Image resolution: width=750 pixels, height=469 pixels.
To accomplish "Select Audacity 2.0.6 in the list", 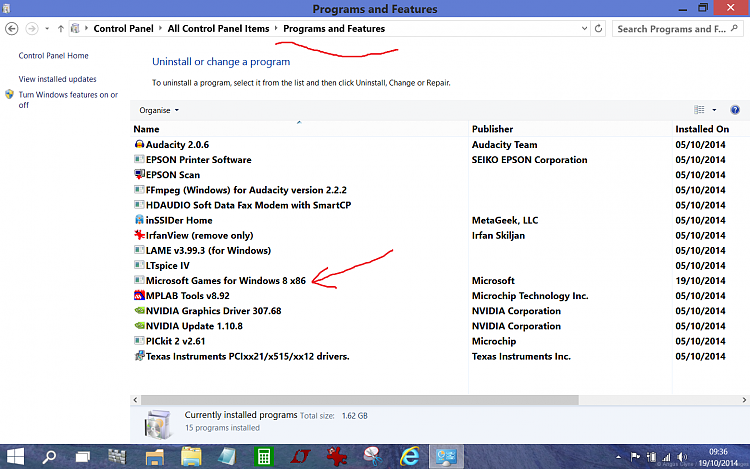I will click(177, 144).
